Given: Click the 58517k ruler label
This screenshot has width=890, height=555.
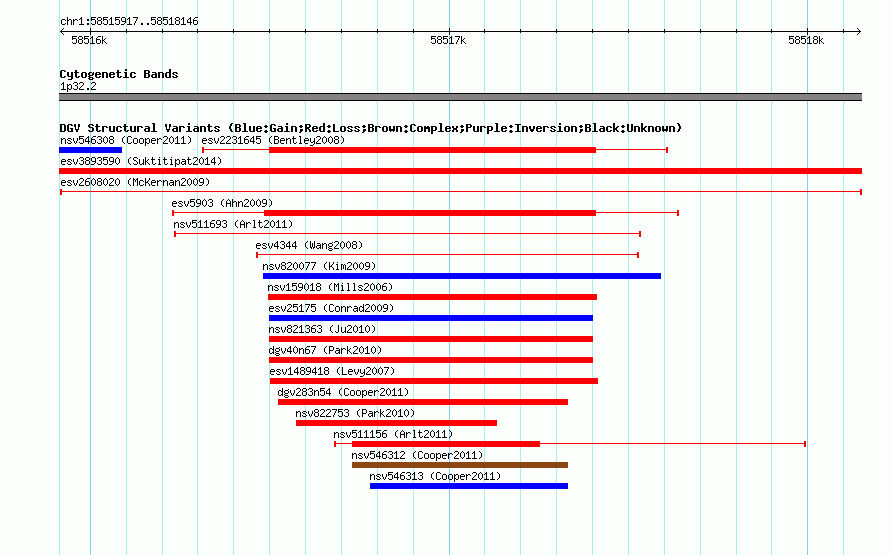Looking at the screenshot, I should pyautogui.click(x=448, y=40).
